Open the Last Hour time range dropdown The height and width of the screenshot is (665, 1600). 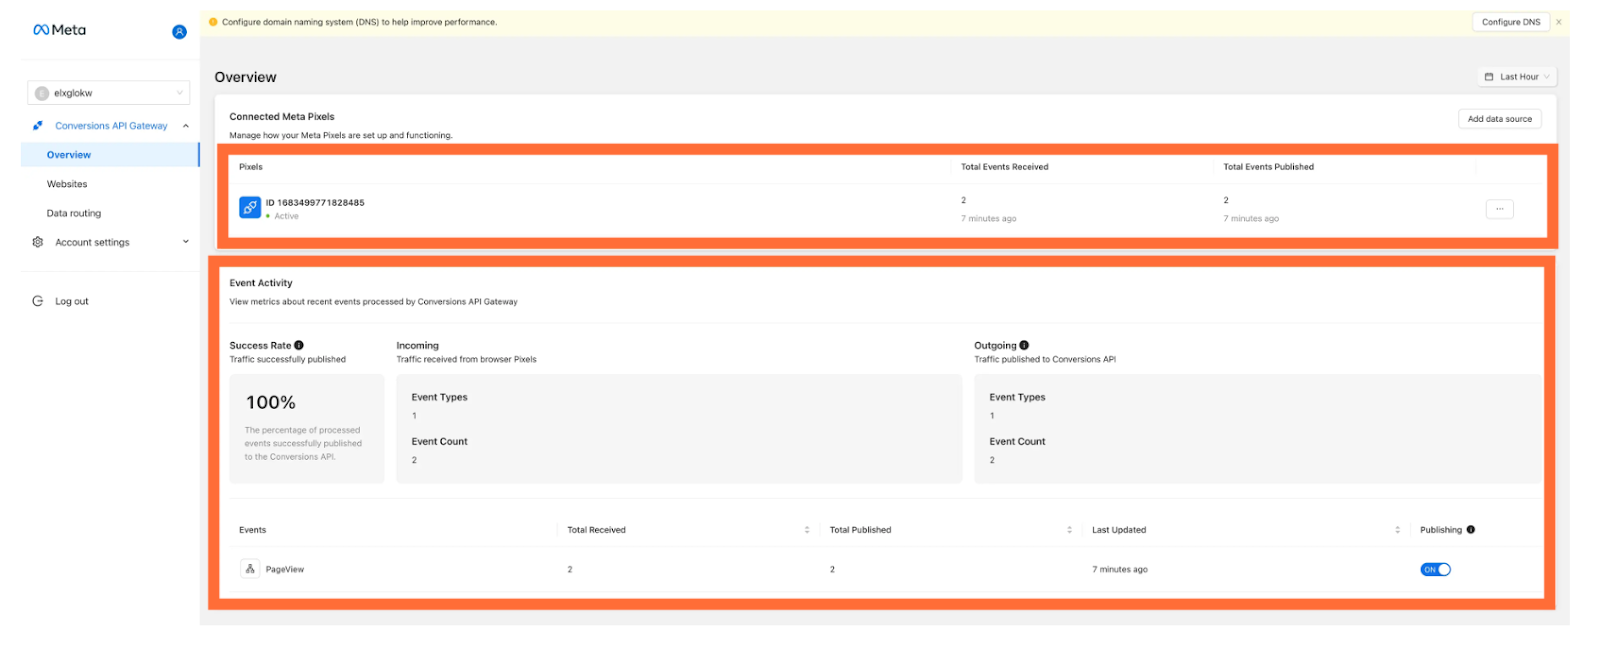coord(1516,77)
